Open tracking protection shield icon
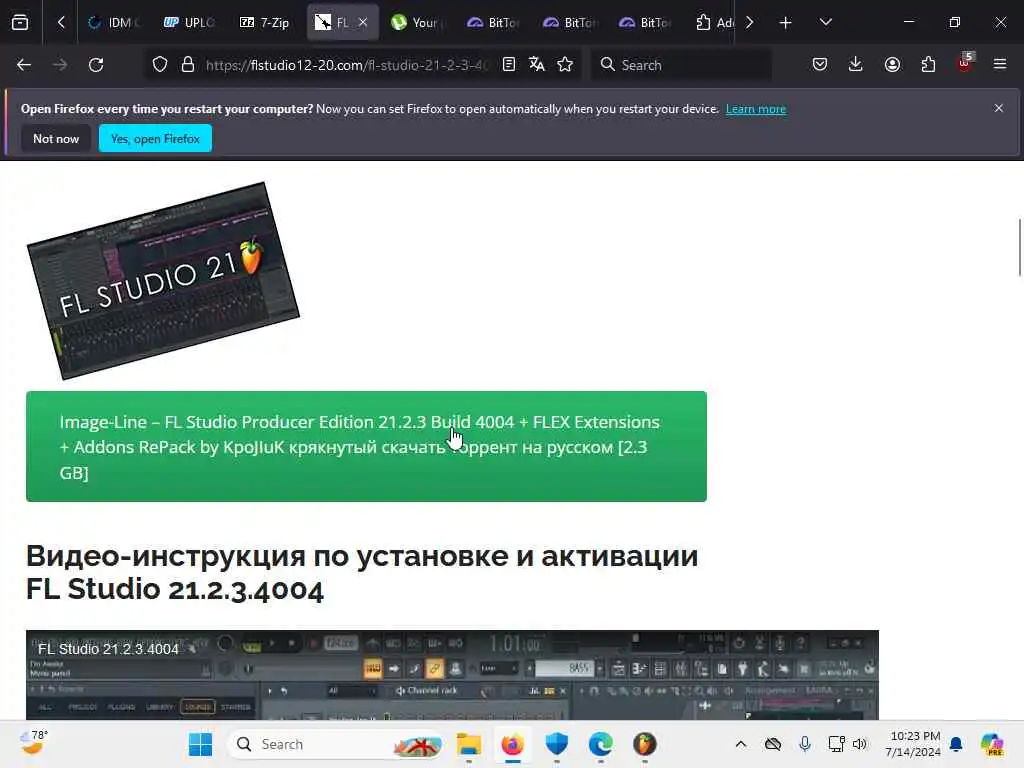This screenshot has width=1024, height=768. [160, 65]
